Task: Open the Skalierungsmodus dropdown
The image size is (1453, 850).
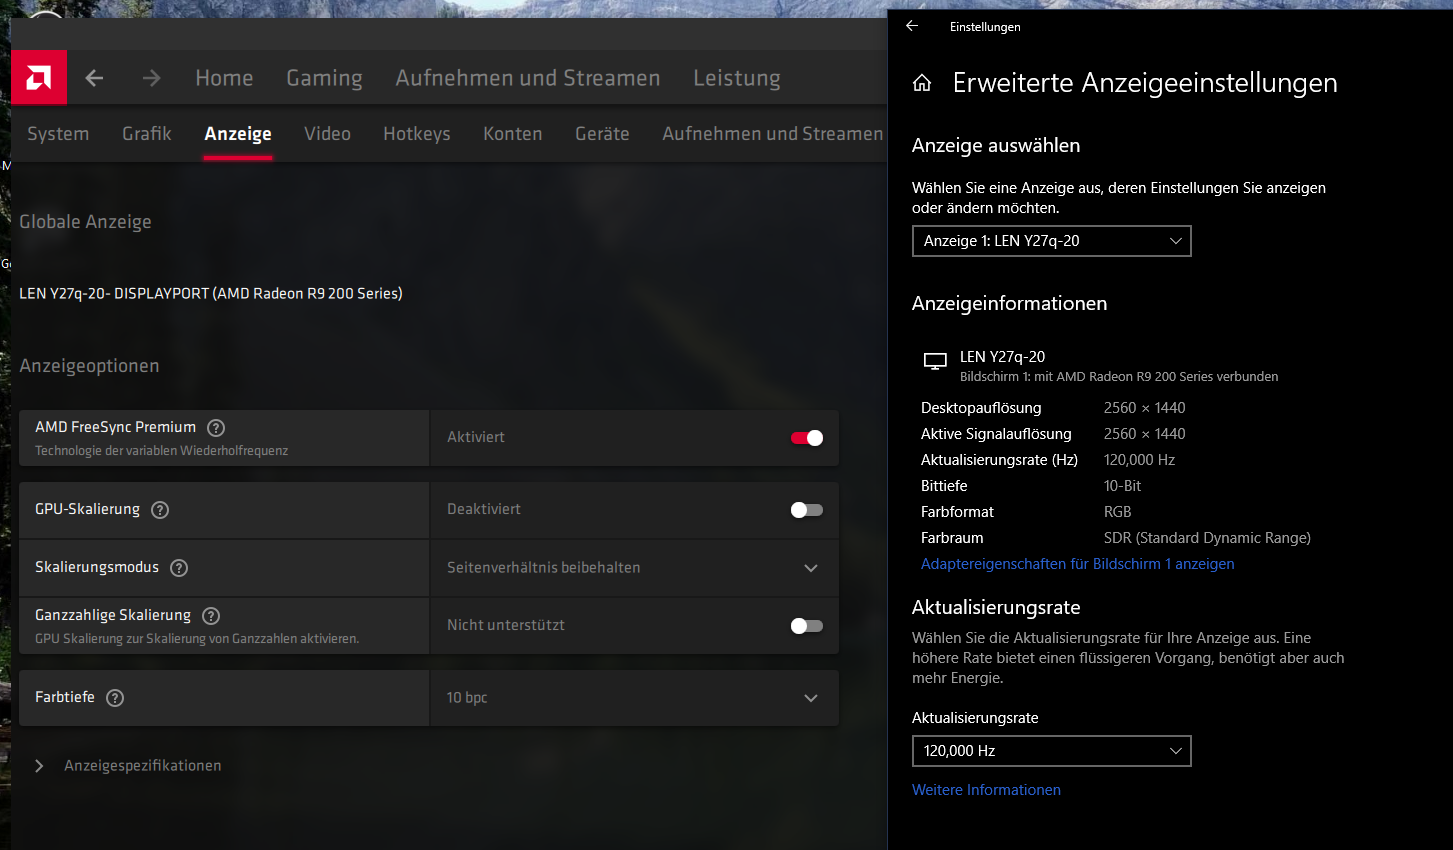Action: (x=634, y=568)
